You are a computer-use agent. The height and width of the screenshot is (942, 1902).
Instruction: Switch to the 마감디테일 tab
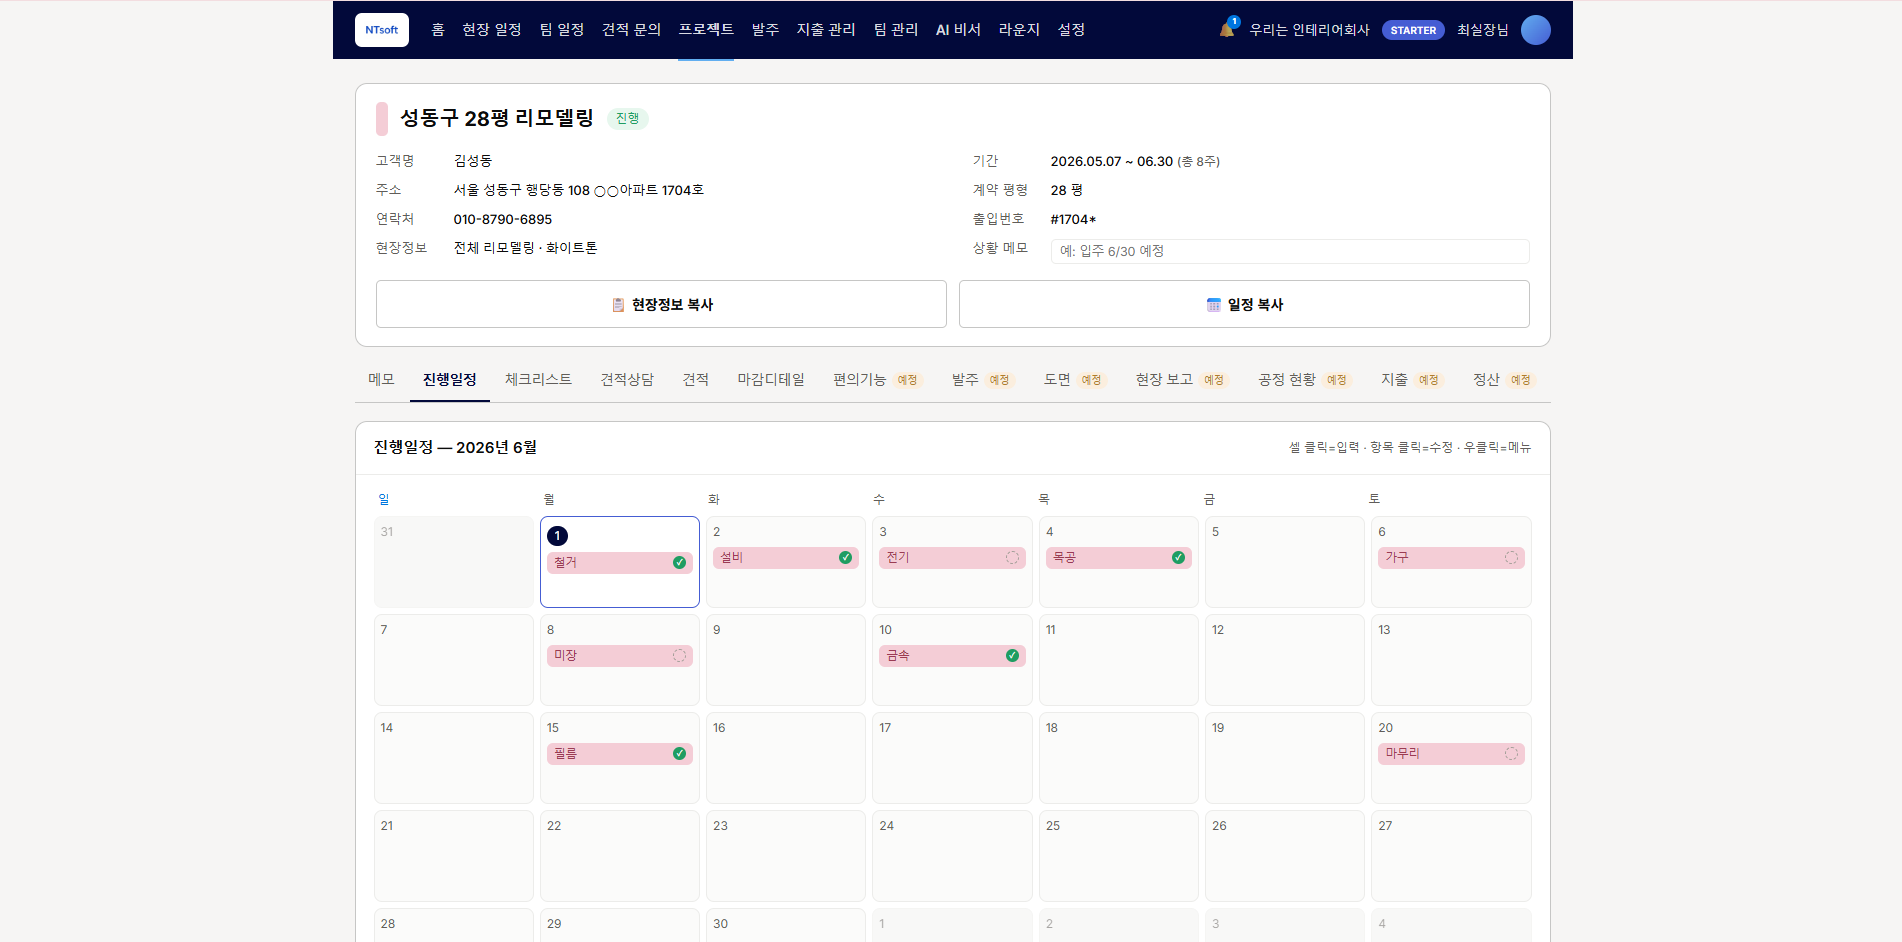tap(771, 380)
